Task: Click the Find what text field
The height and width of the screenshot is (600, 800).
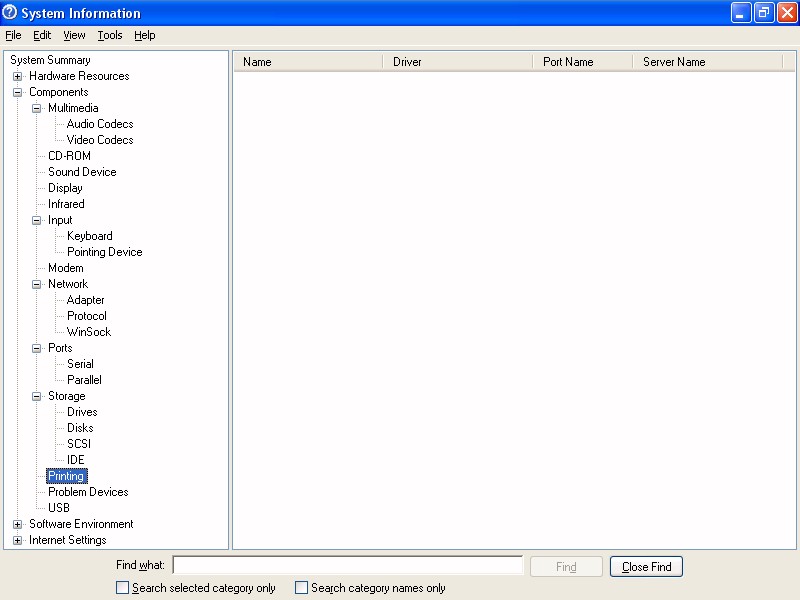Action: coord(348,565)
